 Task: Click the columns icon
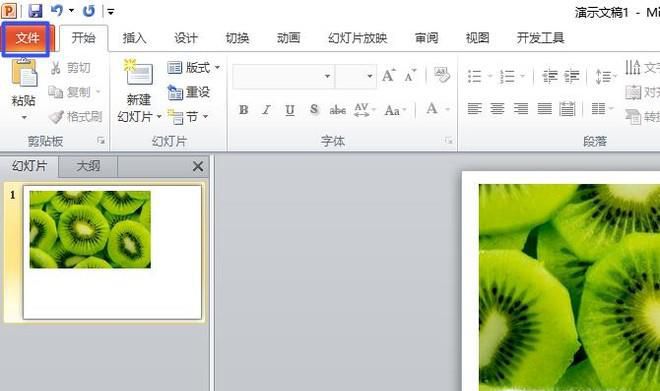tap(599, 109)
